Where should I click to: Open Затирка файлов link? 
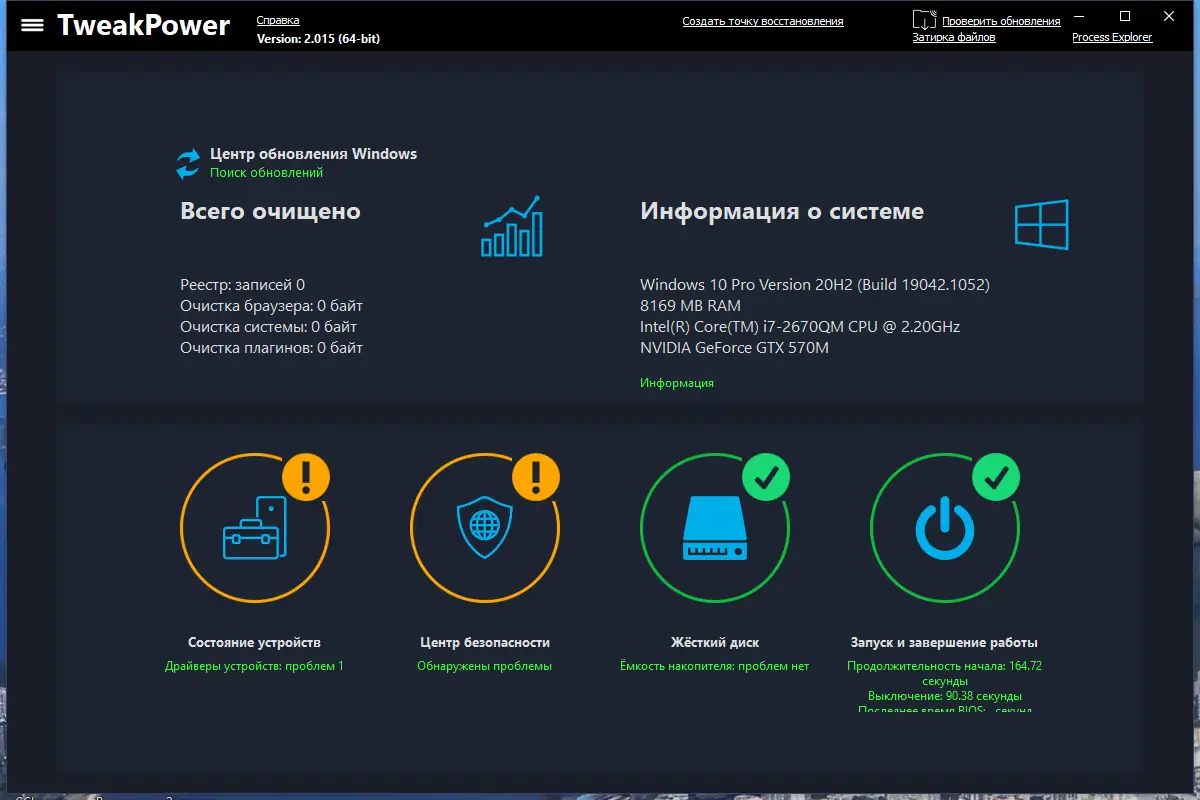coord(954,37)
